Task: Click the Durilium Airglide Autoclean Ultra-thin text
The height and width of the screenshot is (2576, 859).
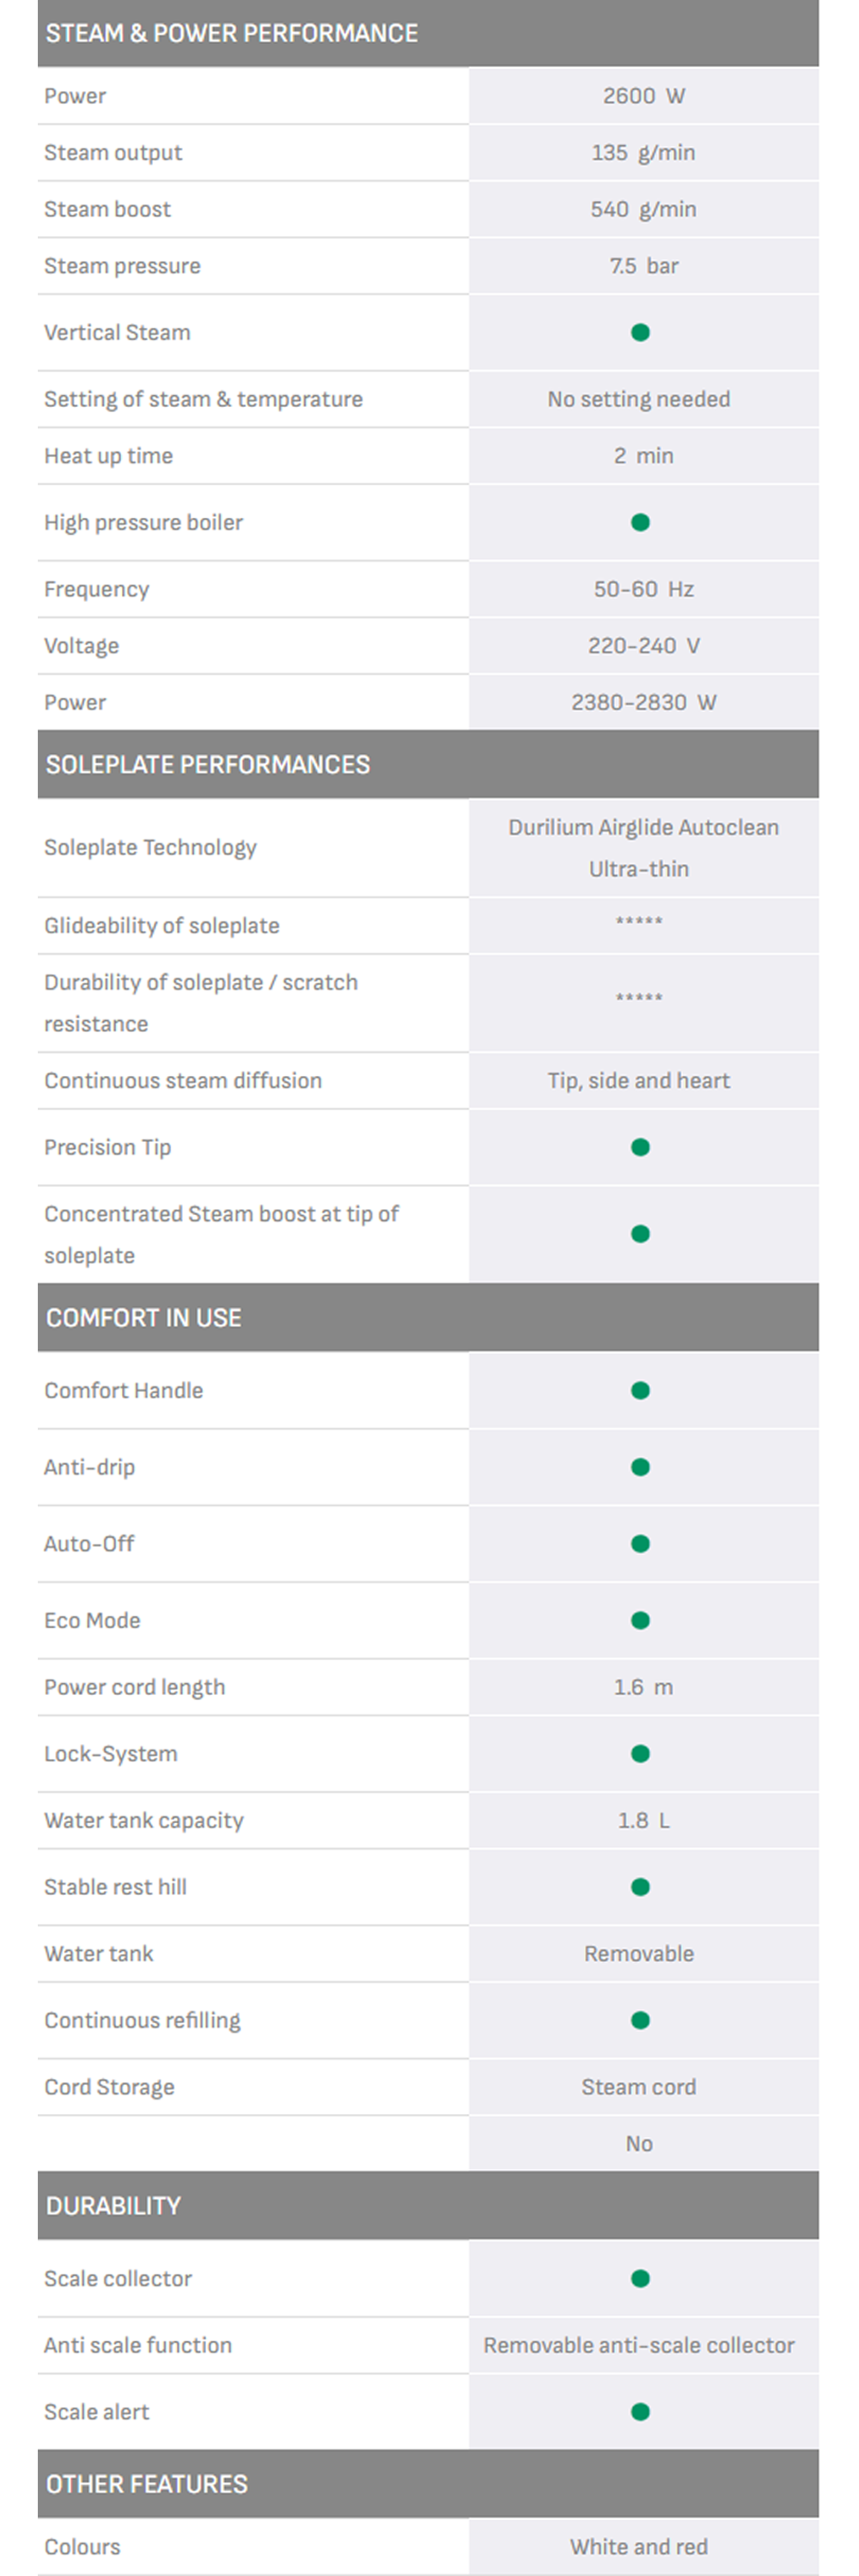Action: coord(642,847)
